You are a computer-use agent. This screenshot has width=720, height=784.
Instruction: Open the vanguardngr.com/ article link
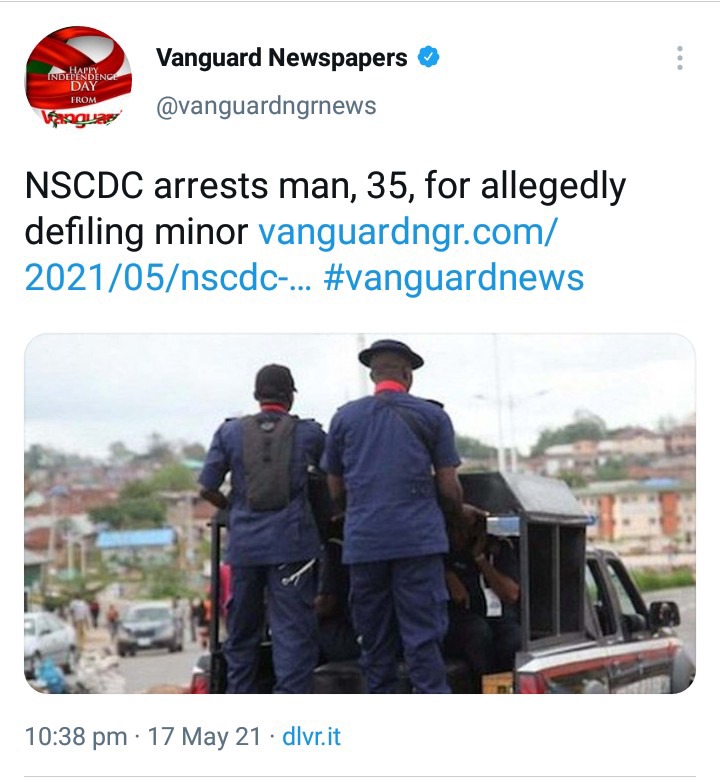pos(406,232)
